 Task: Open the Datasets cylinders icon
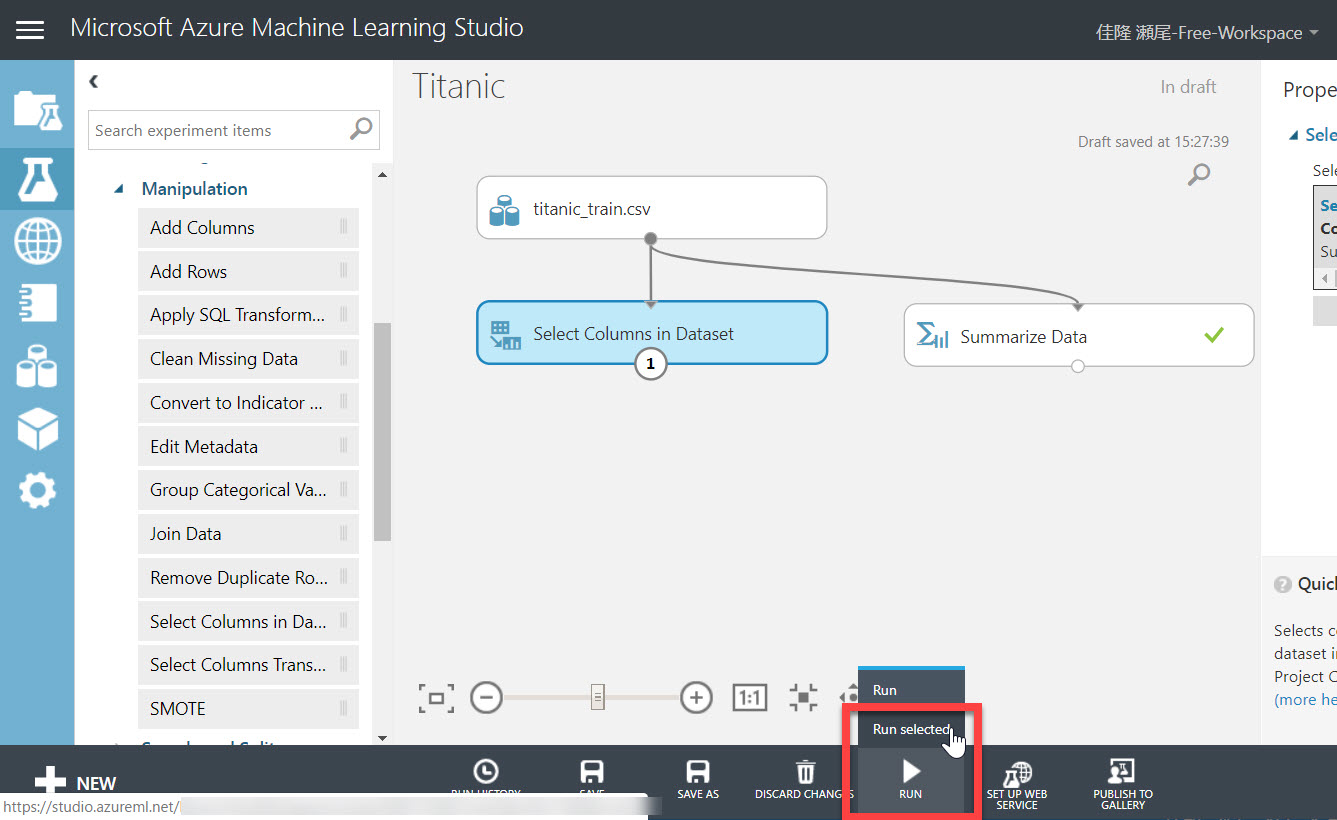pos(37,366)
